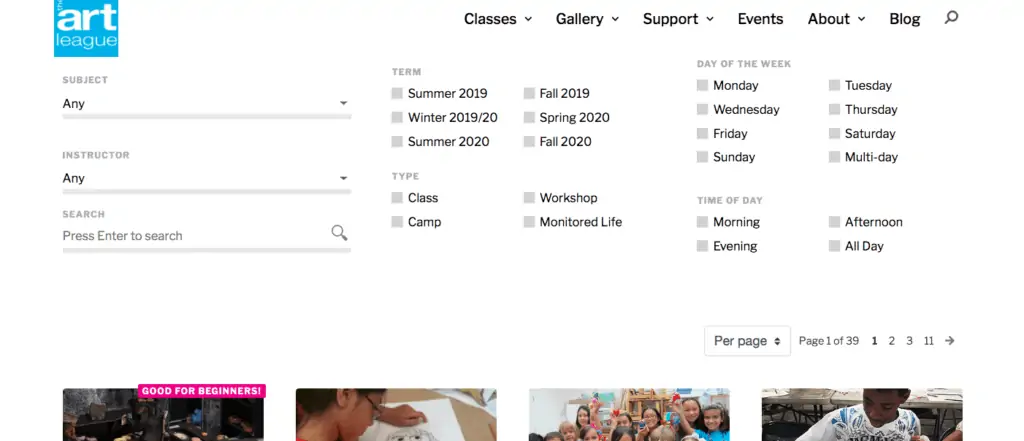Viewport: 1024px width, 441px height.
Task: Open the Per page selector
Action: click(747, 341)
